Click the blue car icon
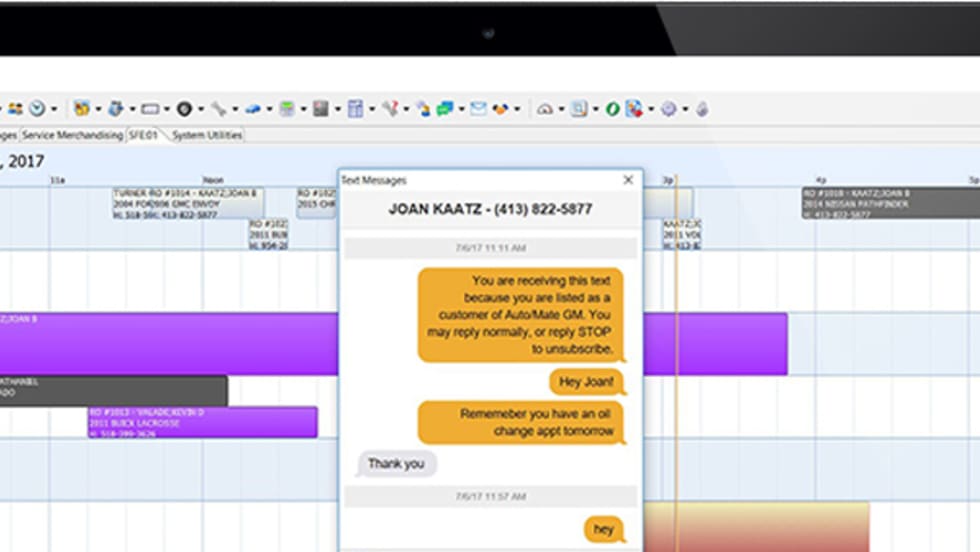The width and height of the screenshot is (980, 552). coord(252,109)
